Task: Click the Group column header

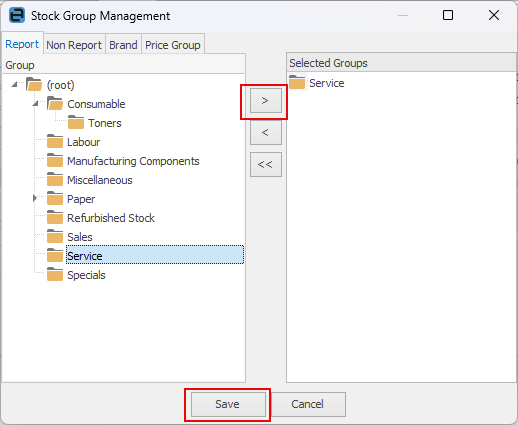Action: [x=124, y=65]
